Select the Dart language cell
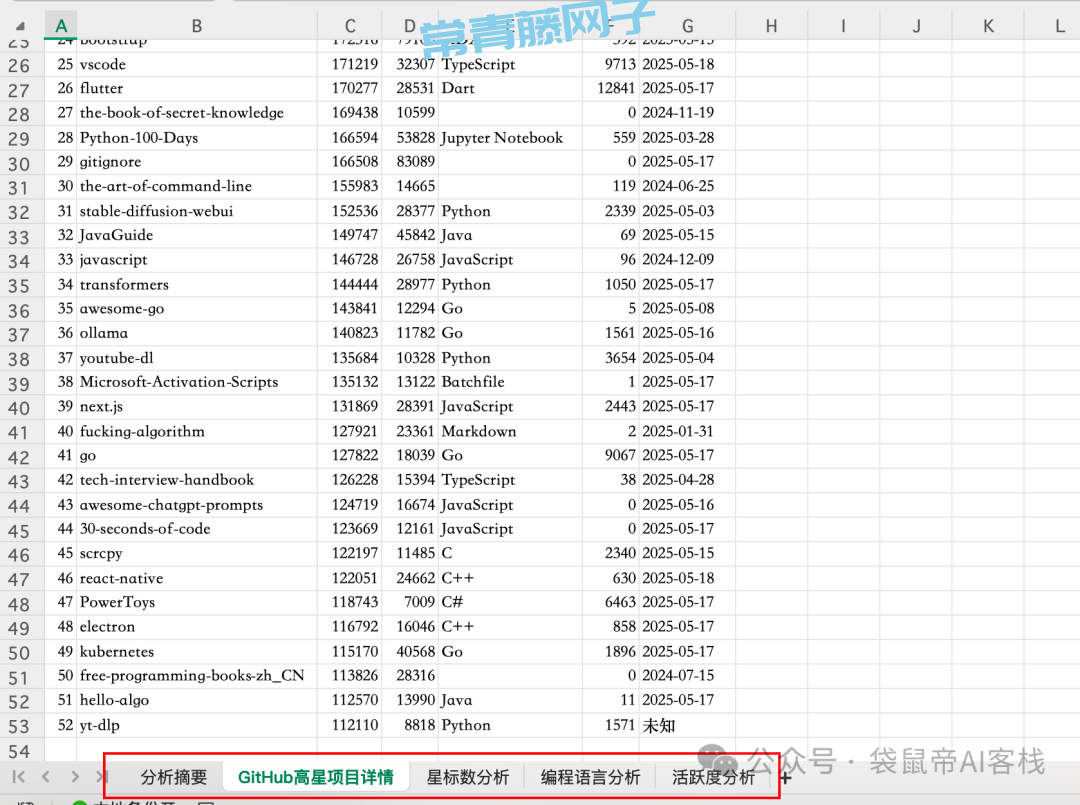 coord(510,88)
